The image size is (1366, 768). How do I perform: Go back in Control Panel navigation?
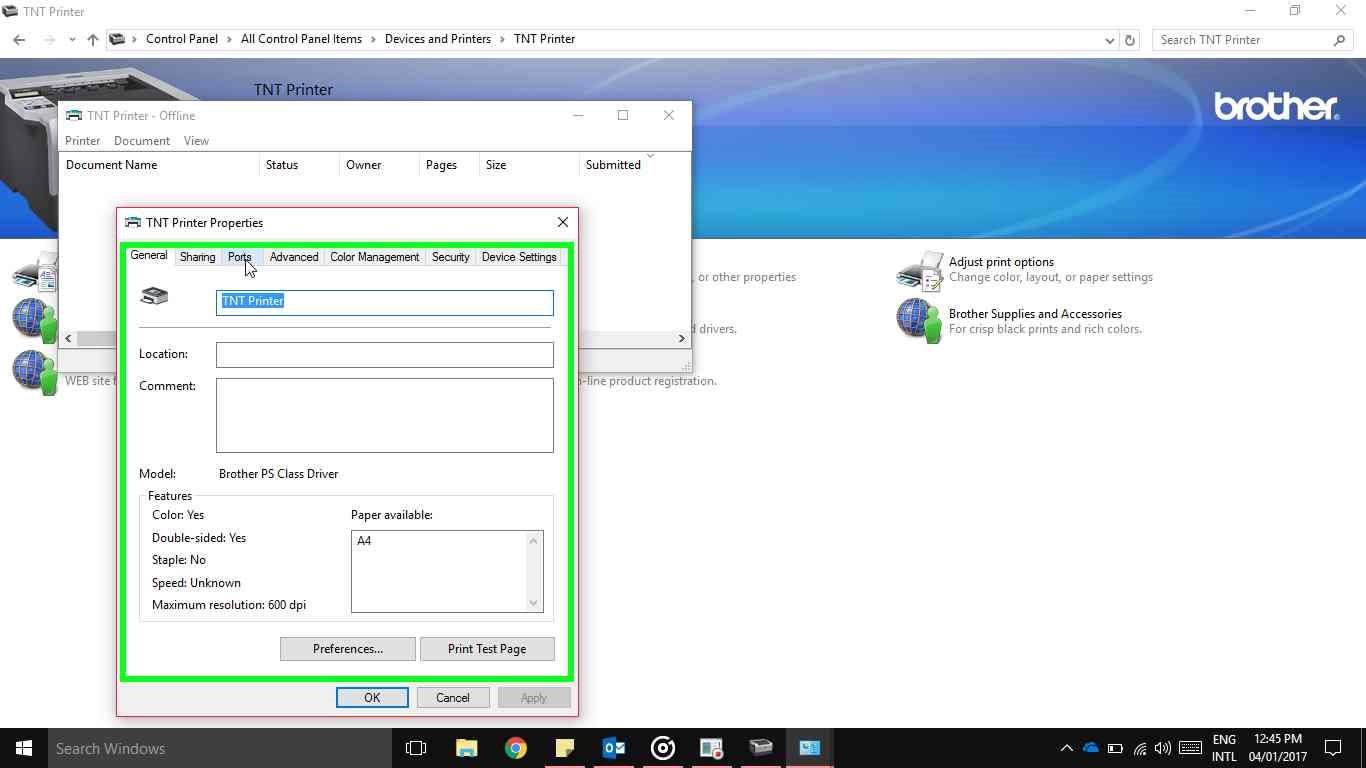point(19,40)
